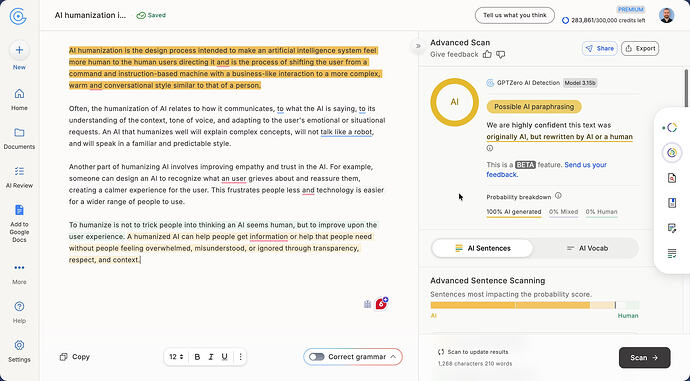This screenshot has width=690, height=381.
Task: Click the info icon next to Probability breakdown
Action: (x=558, y=196)
